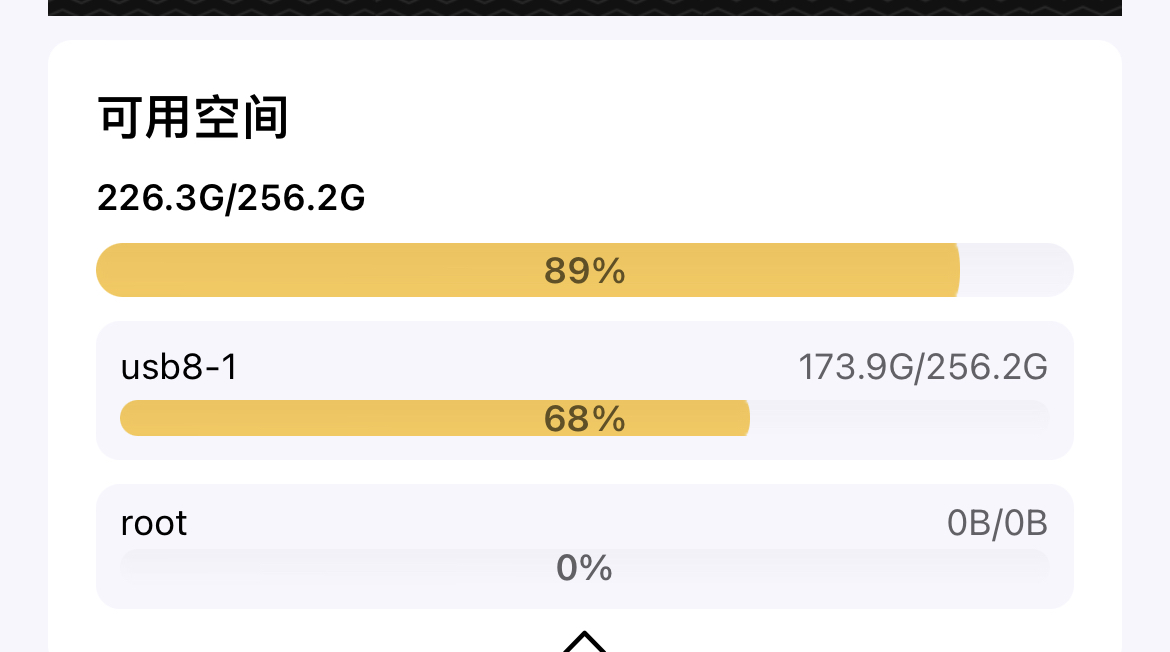This screenshot has height=652, width=1170.
Task: Click the dark patterned header banner
Action: coord(585,10)
